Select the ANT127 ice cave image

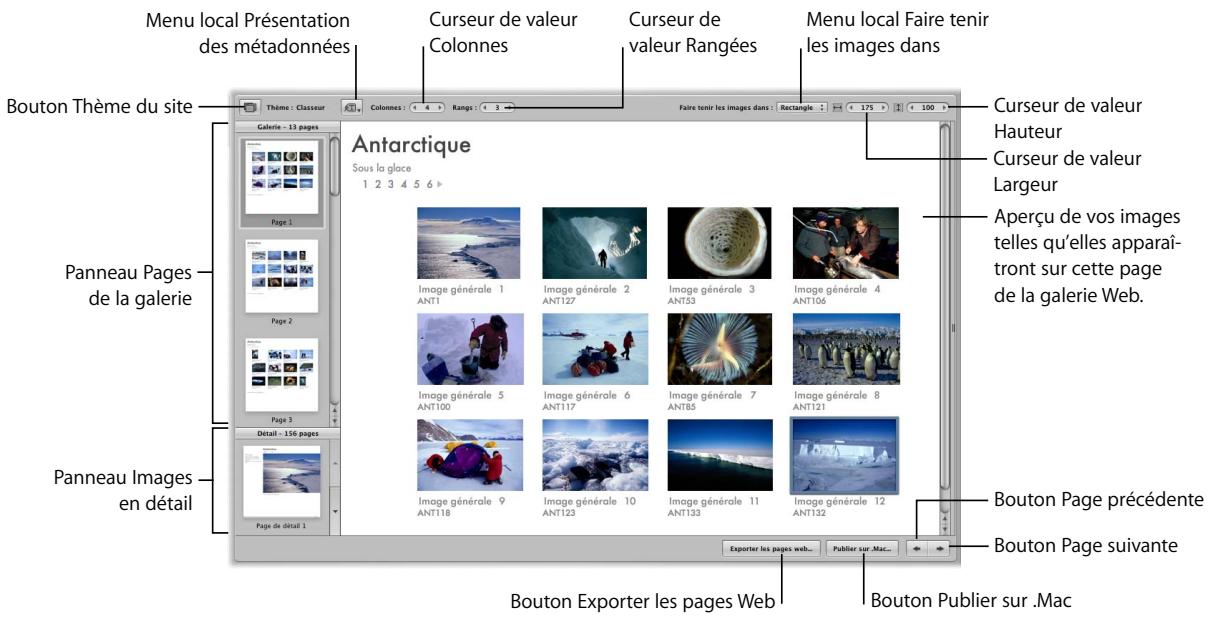tap(594, 243)
